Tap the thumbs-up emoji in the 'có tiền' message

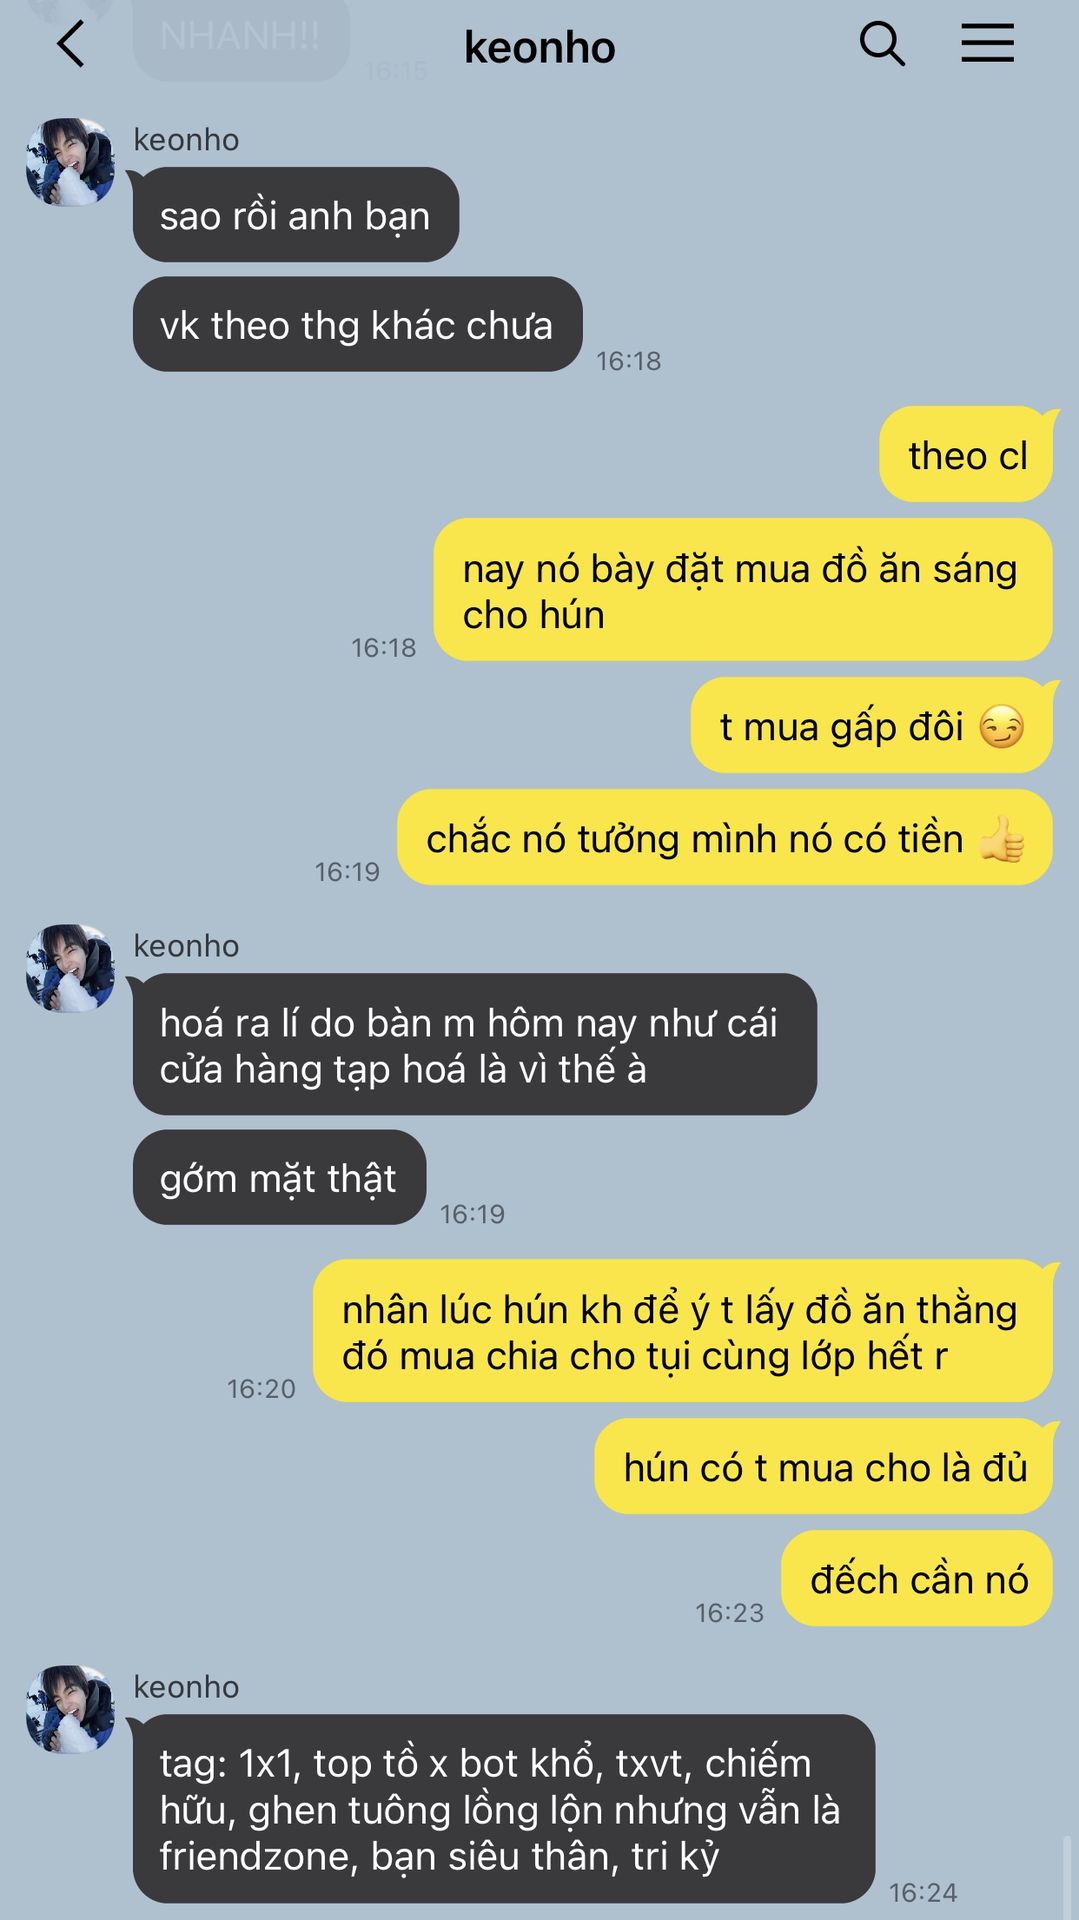(1001, 838)
